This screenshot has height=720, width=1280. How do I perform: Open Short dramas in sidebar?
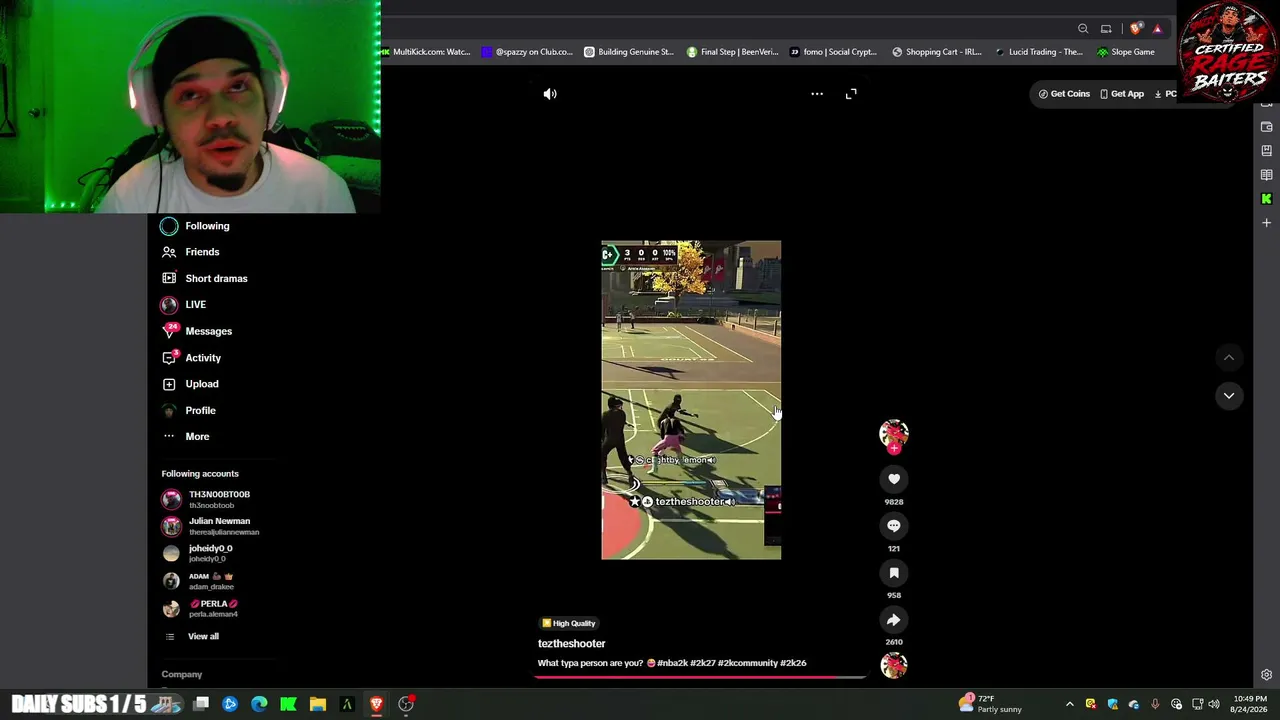coord(205,278)
